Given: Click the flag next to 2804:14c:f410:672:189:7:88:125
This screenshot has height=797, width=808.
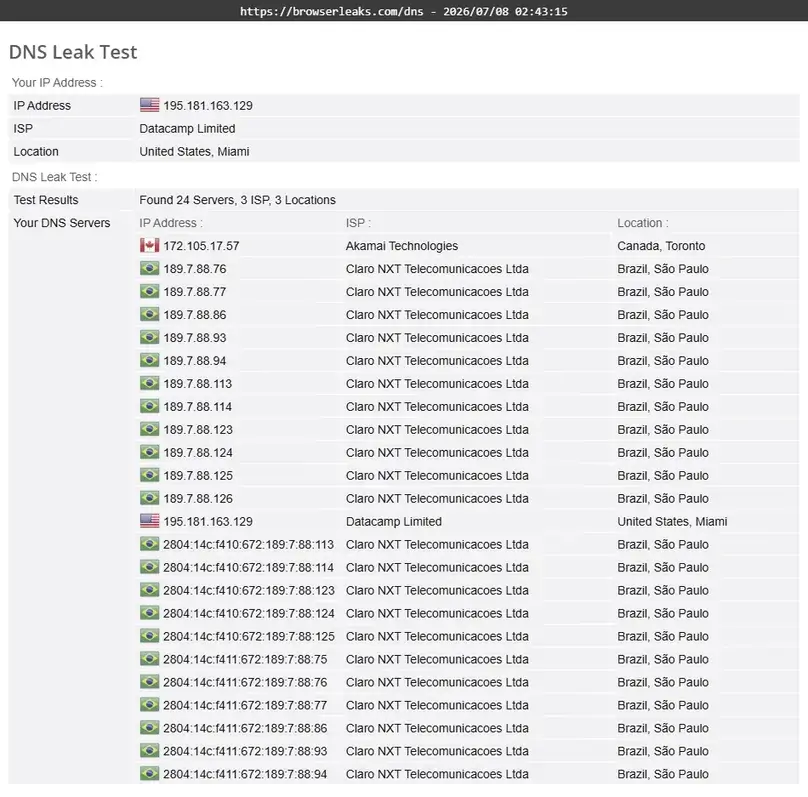Looking at the screenshot, I should (149, 636).
